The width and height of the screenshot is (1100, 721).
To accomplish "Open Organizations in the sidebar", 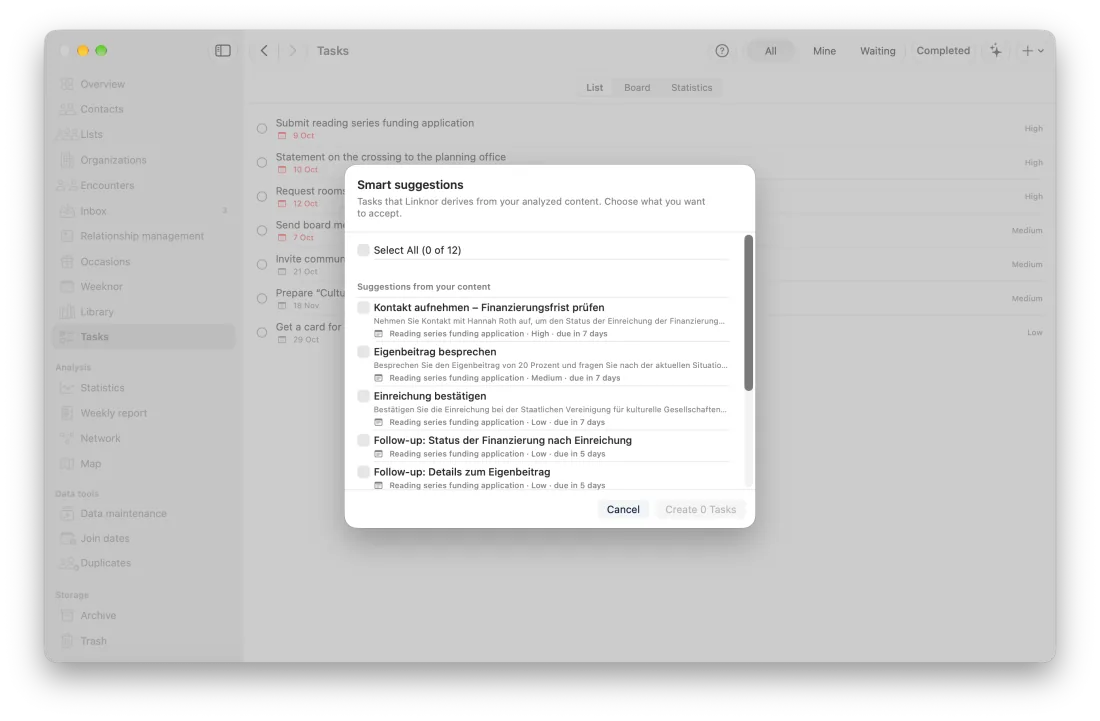I will tap(144, 160).
